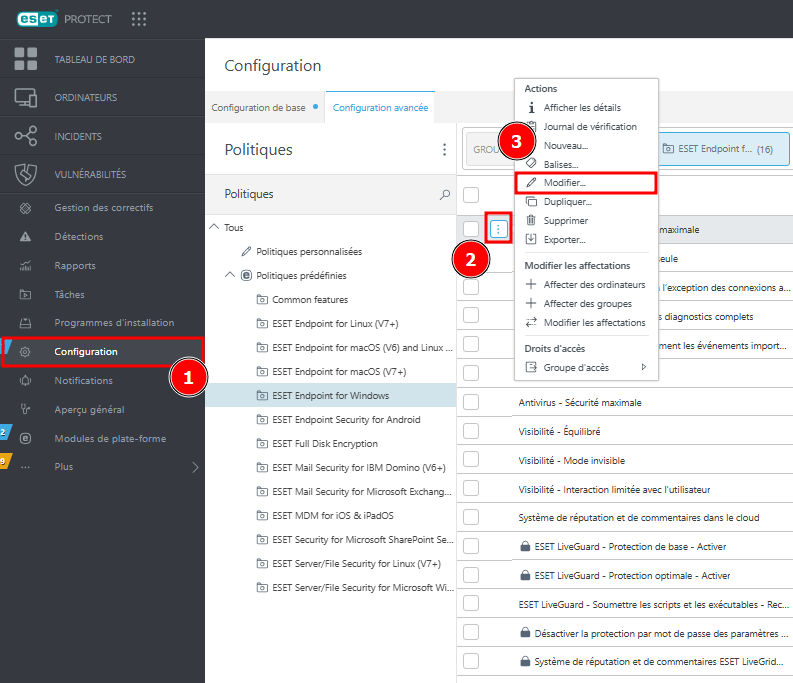This screenshot has height=683, width=793.
Task: Click the Politiques search magnifier
Action: [x=445, y=194]
